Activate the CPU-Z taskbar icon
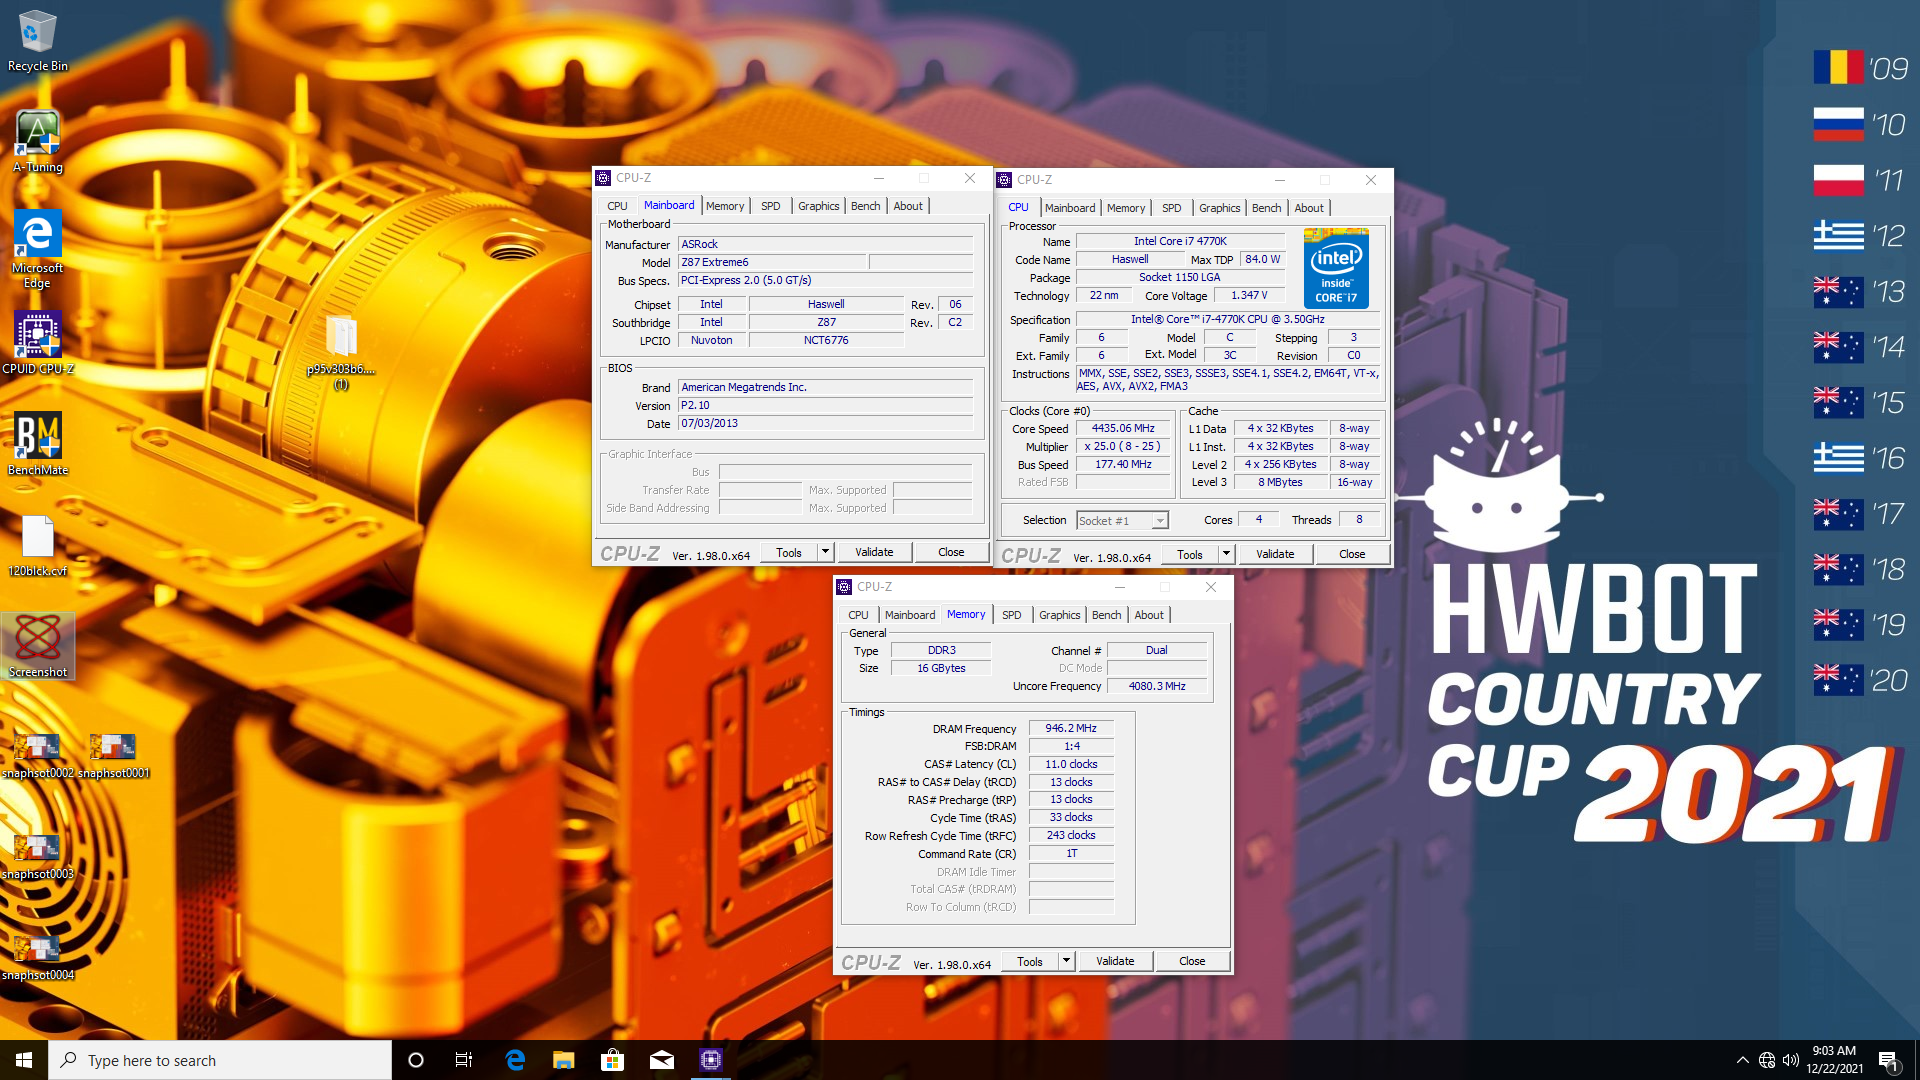The width and height of the screenshot is (1920, 1080). point(711,1060)
